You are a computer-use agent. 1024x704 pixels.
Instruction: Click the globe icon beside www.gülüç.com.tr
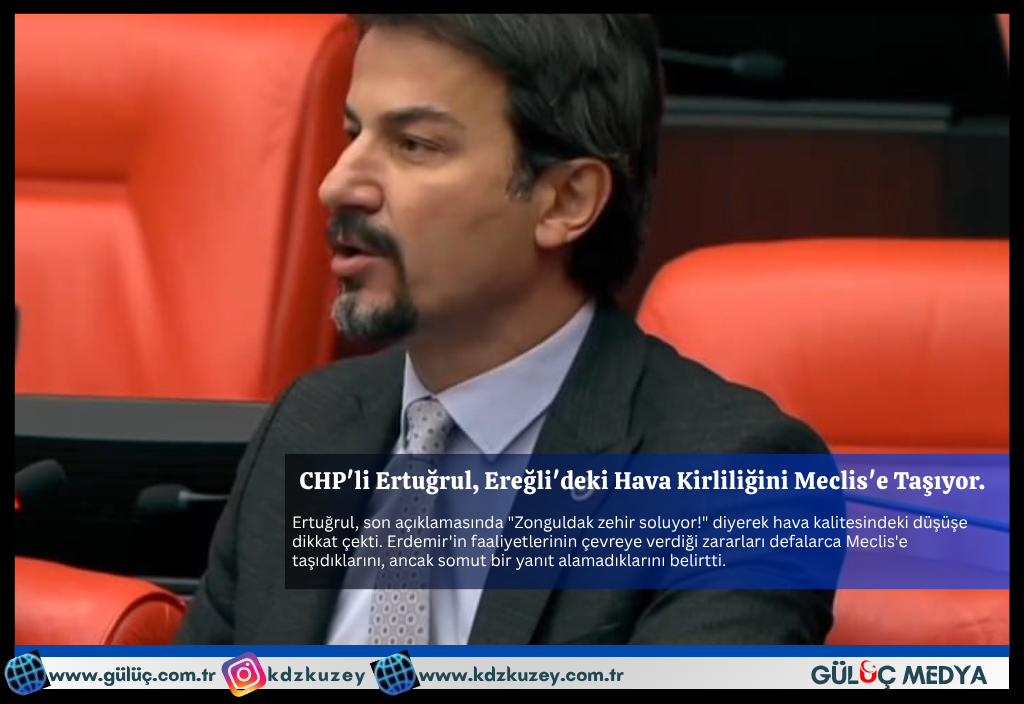click(x=25, y=673)
